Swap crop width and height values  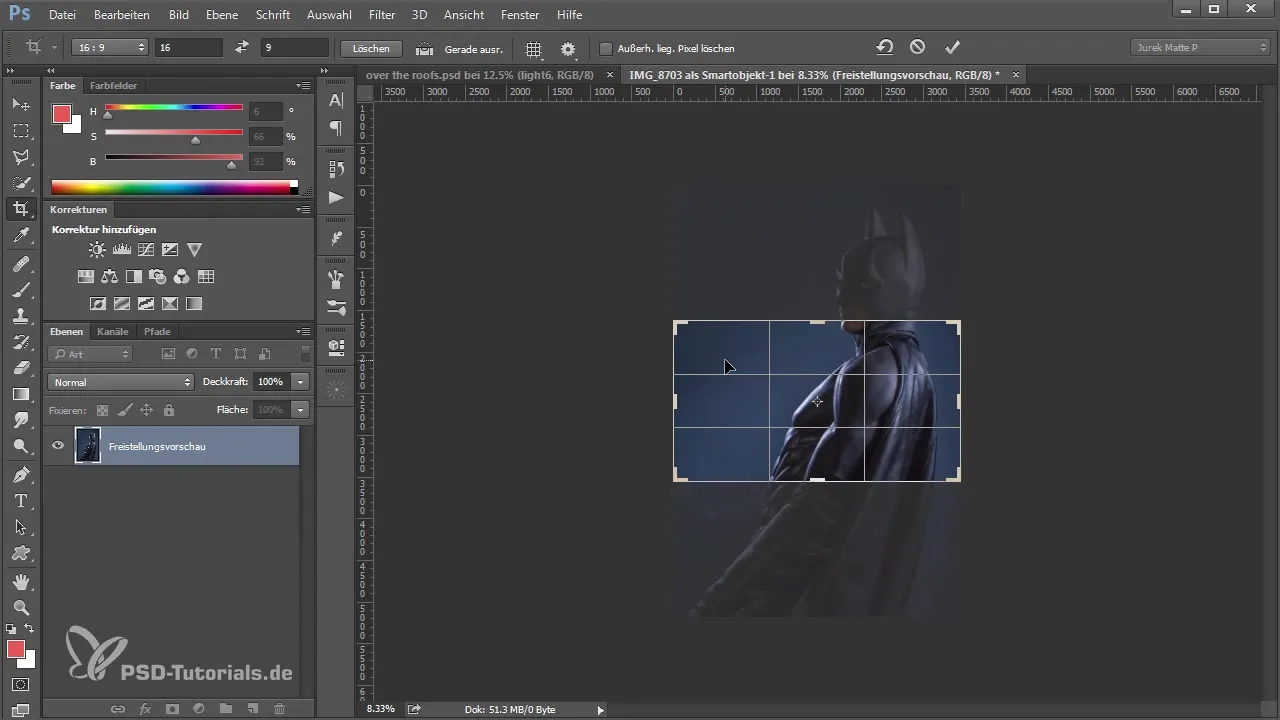point(241,47)
